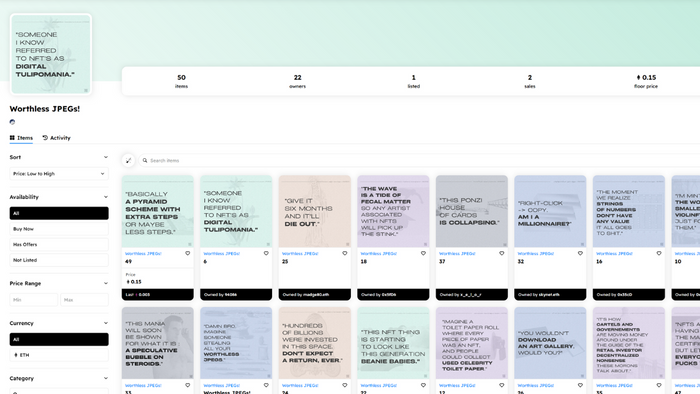The width and height of the screenshot is (700, 394).
Task: Collapse the Sort section
Action: 106,157
